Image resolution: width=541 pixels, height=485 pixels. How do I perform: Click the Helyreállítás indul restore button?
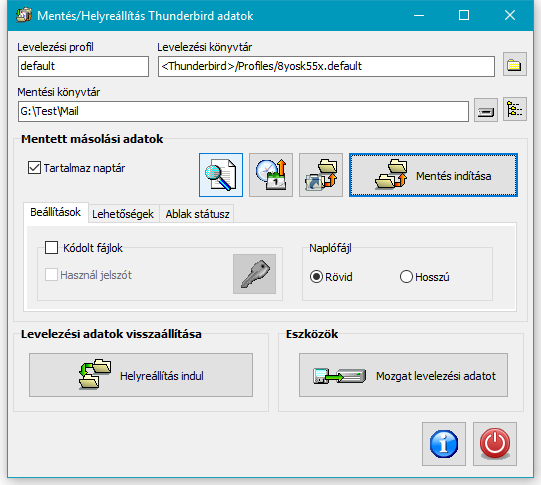141,375
